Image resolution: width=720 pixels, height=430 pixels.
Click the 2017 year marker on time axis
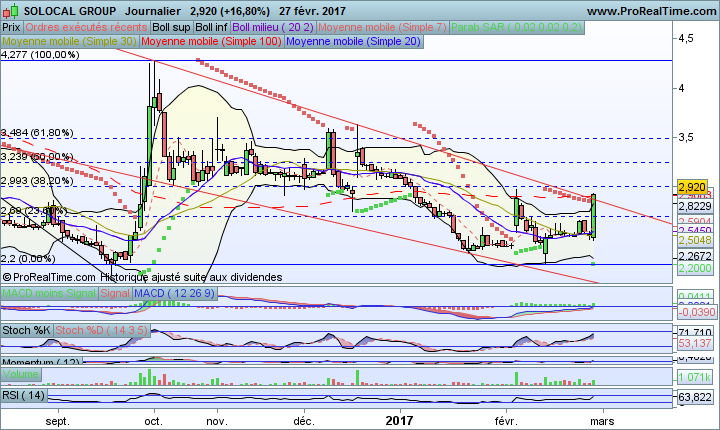399,420
